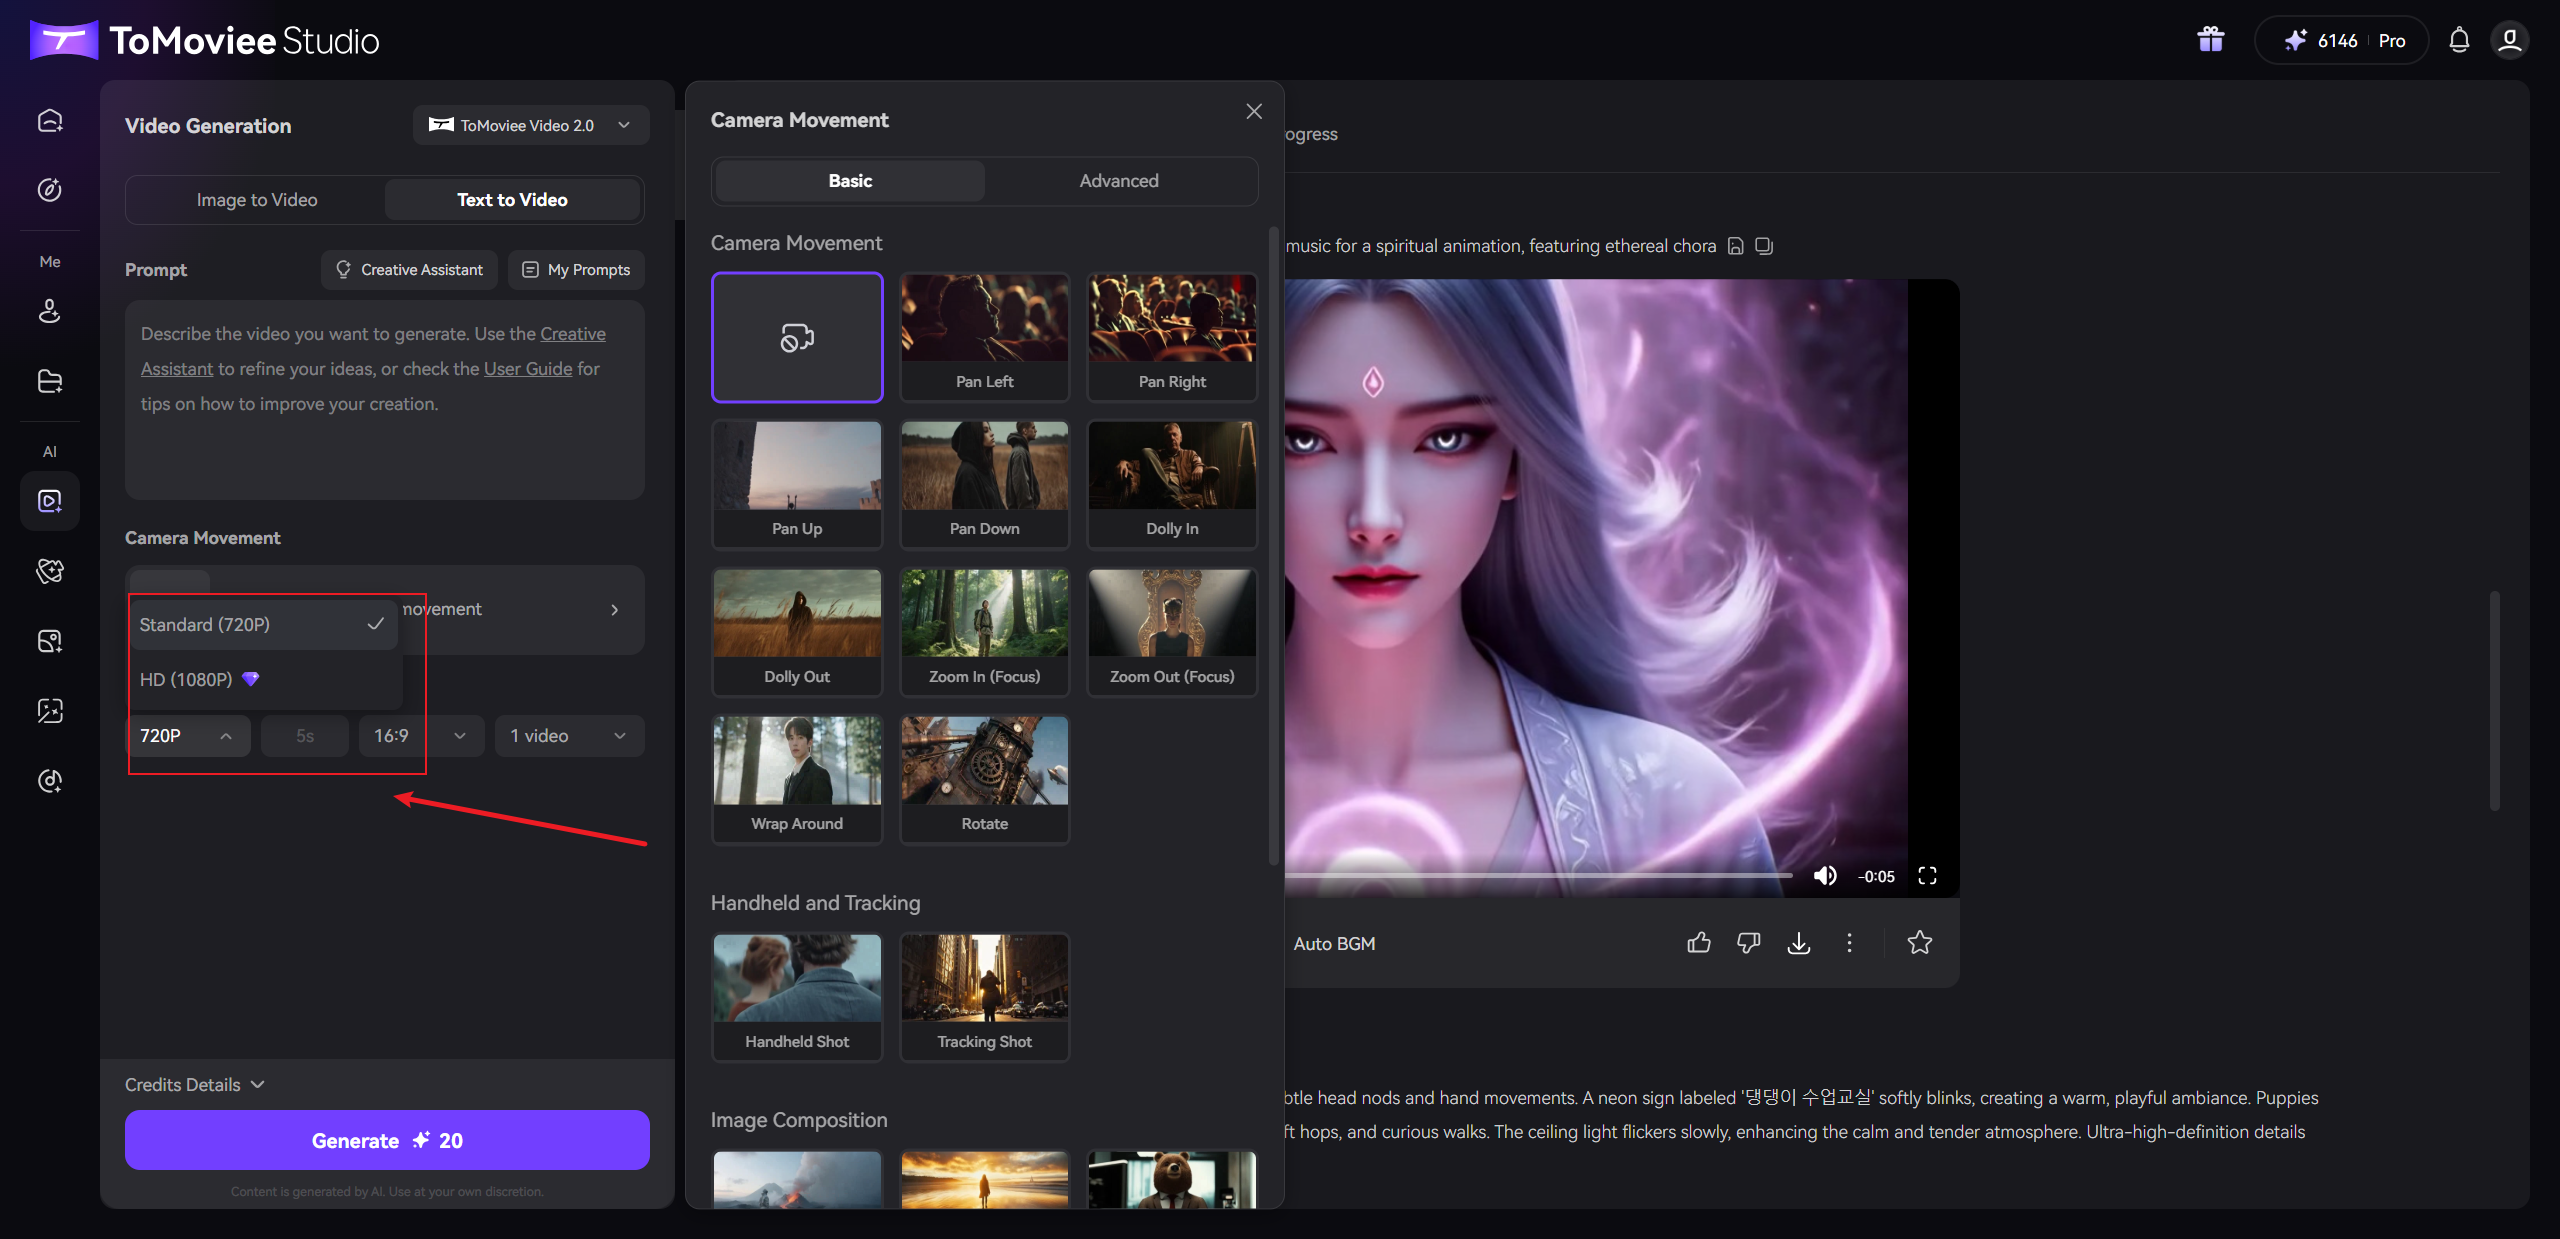Open the assets folder icon in sidebar
Viewport: 2560px width, 1239px height.
pyautogui.click(x=50, y=381)
